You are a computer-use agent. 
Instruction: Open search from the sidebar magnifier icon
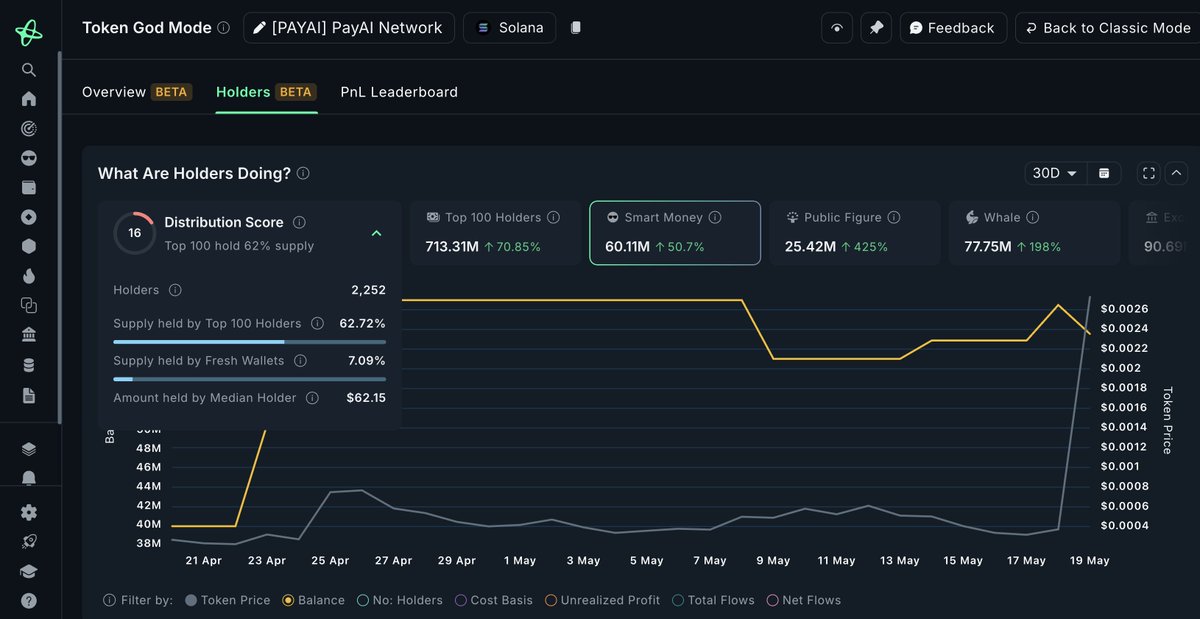(x=29, y=70)
